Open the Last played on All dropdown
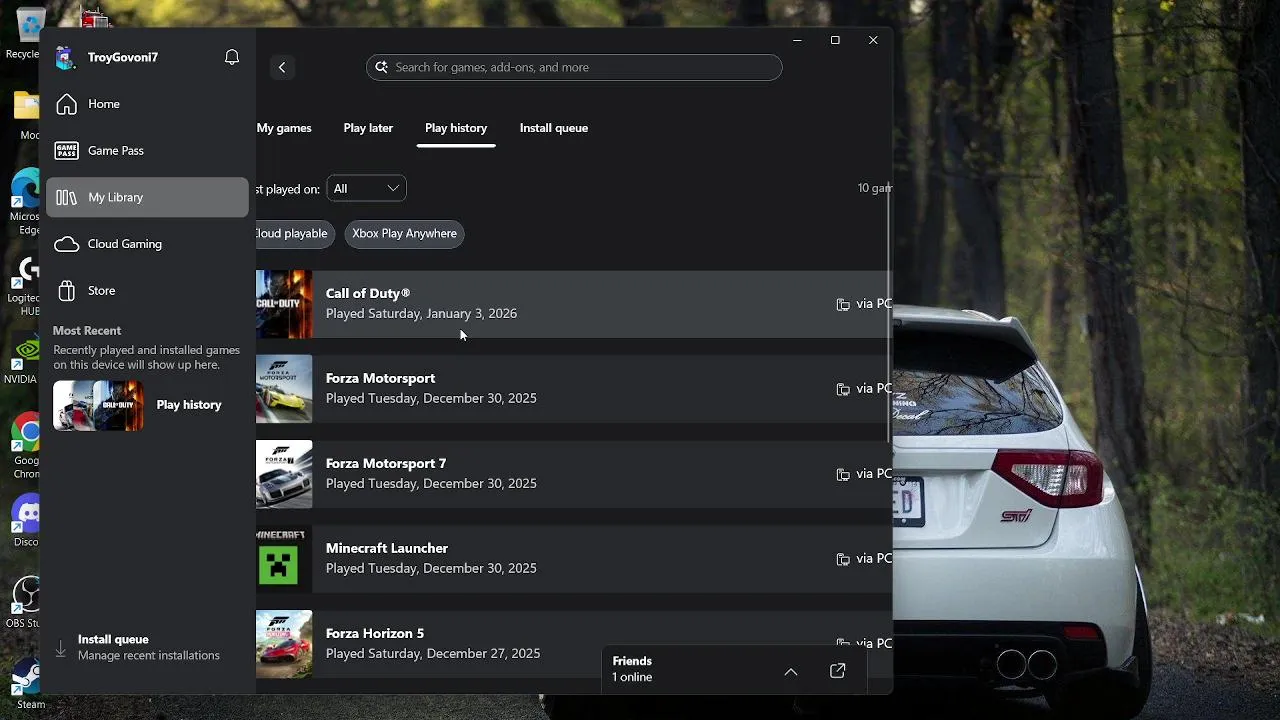The width and height of the screenshot is (1280, 720). (x=366, y=188)
